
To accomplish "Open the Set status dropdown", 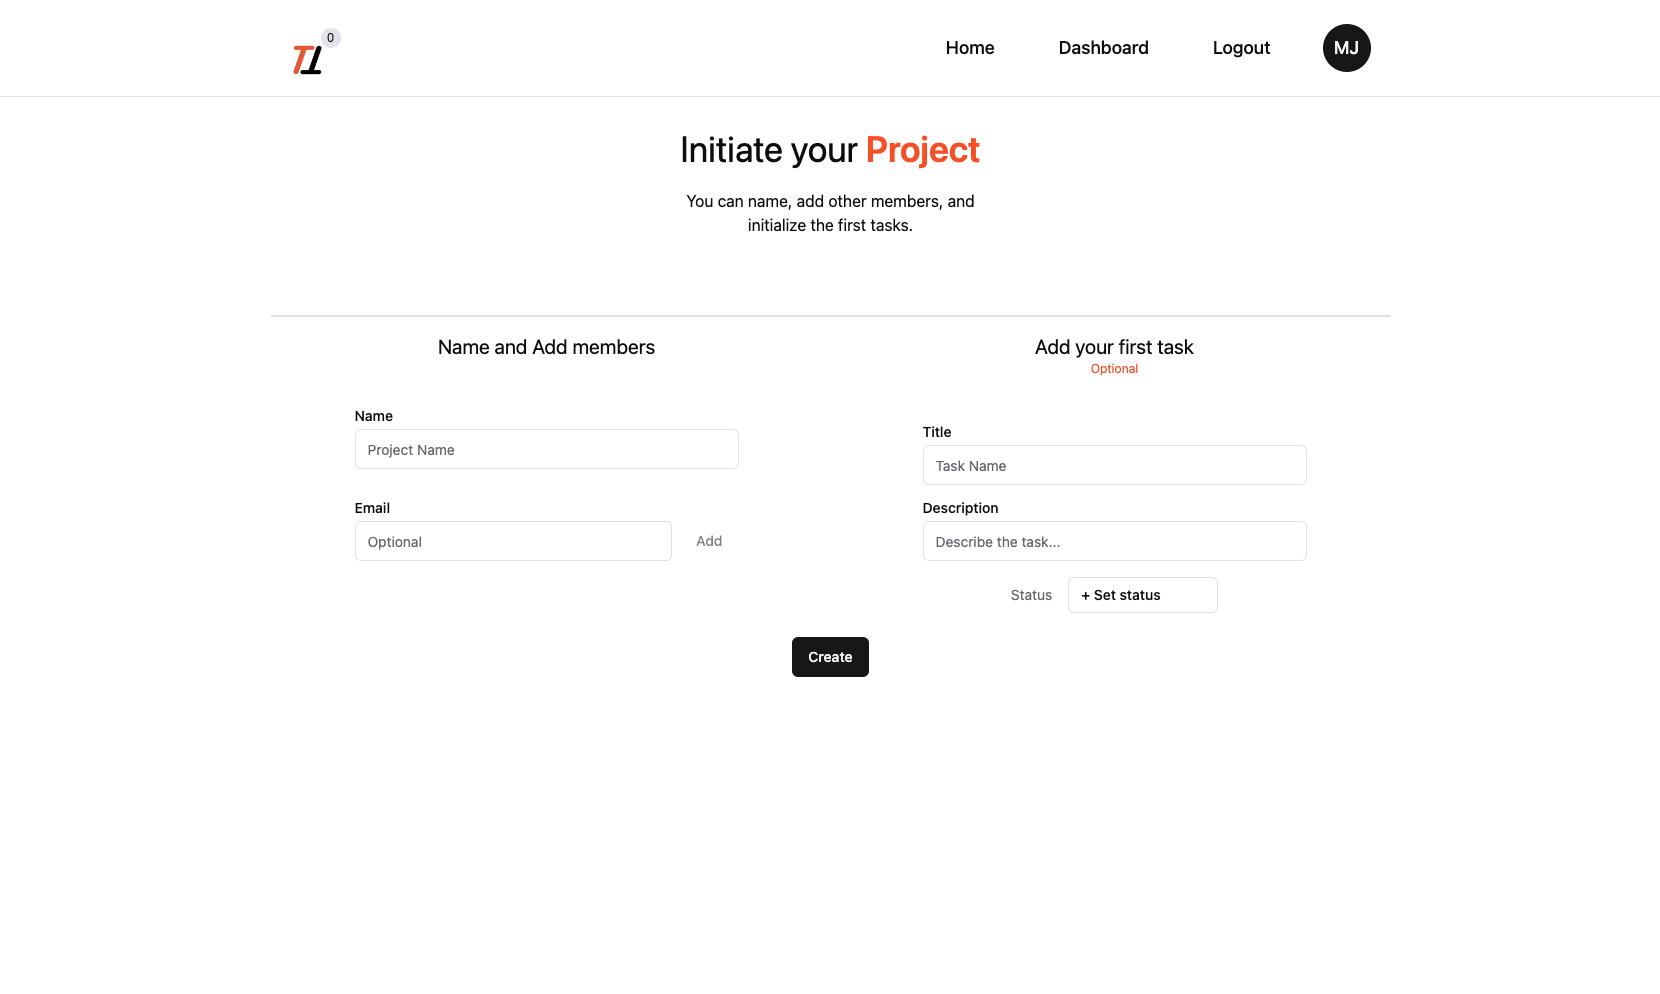I will [1142, 595].
